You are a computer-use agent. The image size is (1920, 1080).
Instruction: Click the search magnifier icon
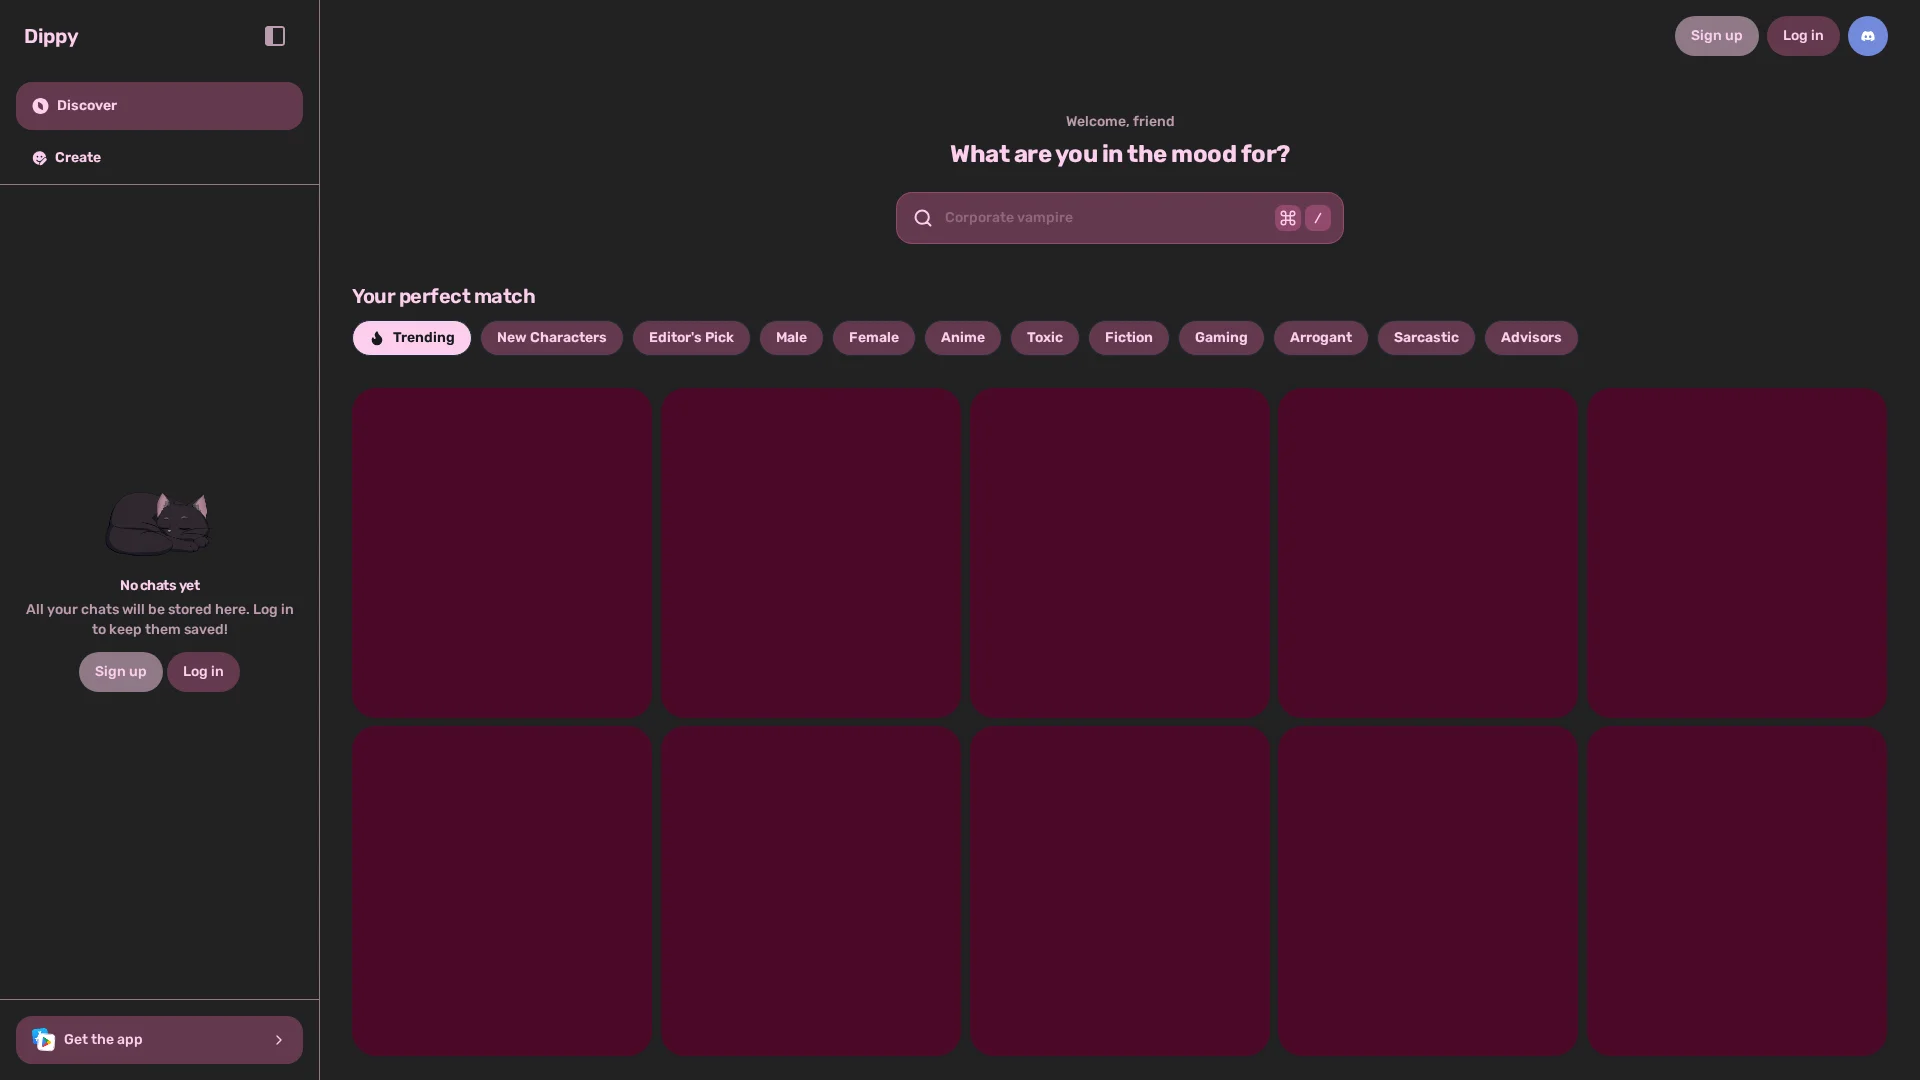pos(923,218)
